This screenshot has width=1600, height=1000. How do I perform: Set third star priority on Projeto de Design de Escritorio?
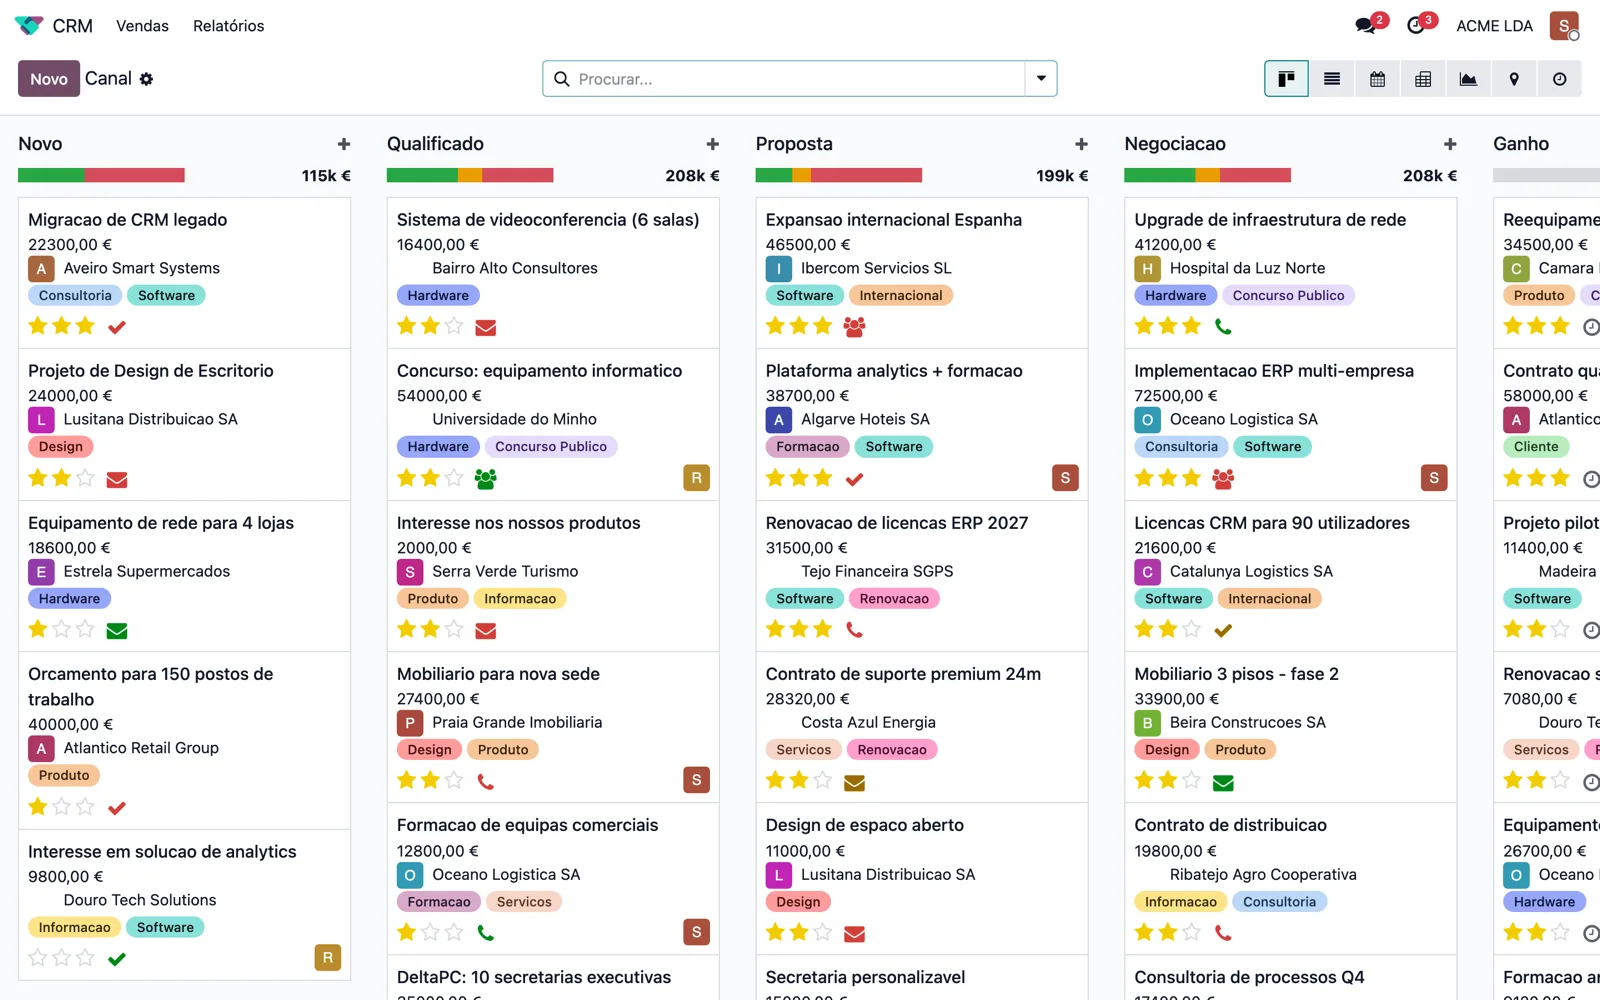(x=85, y=478)
